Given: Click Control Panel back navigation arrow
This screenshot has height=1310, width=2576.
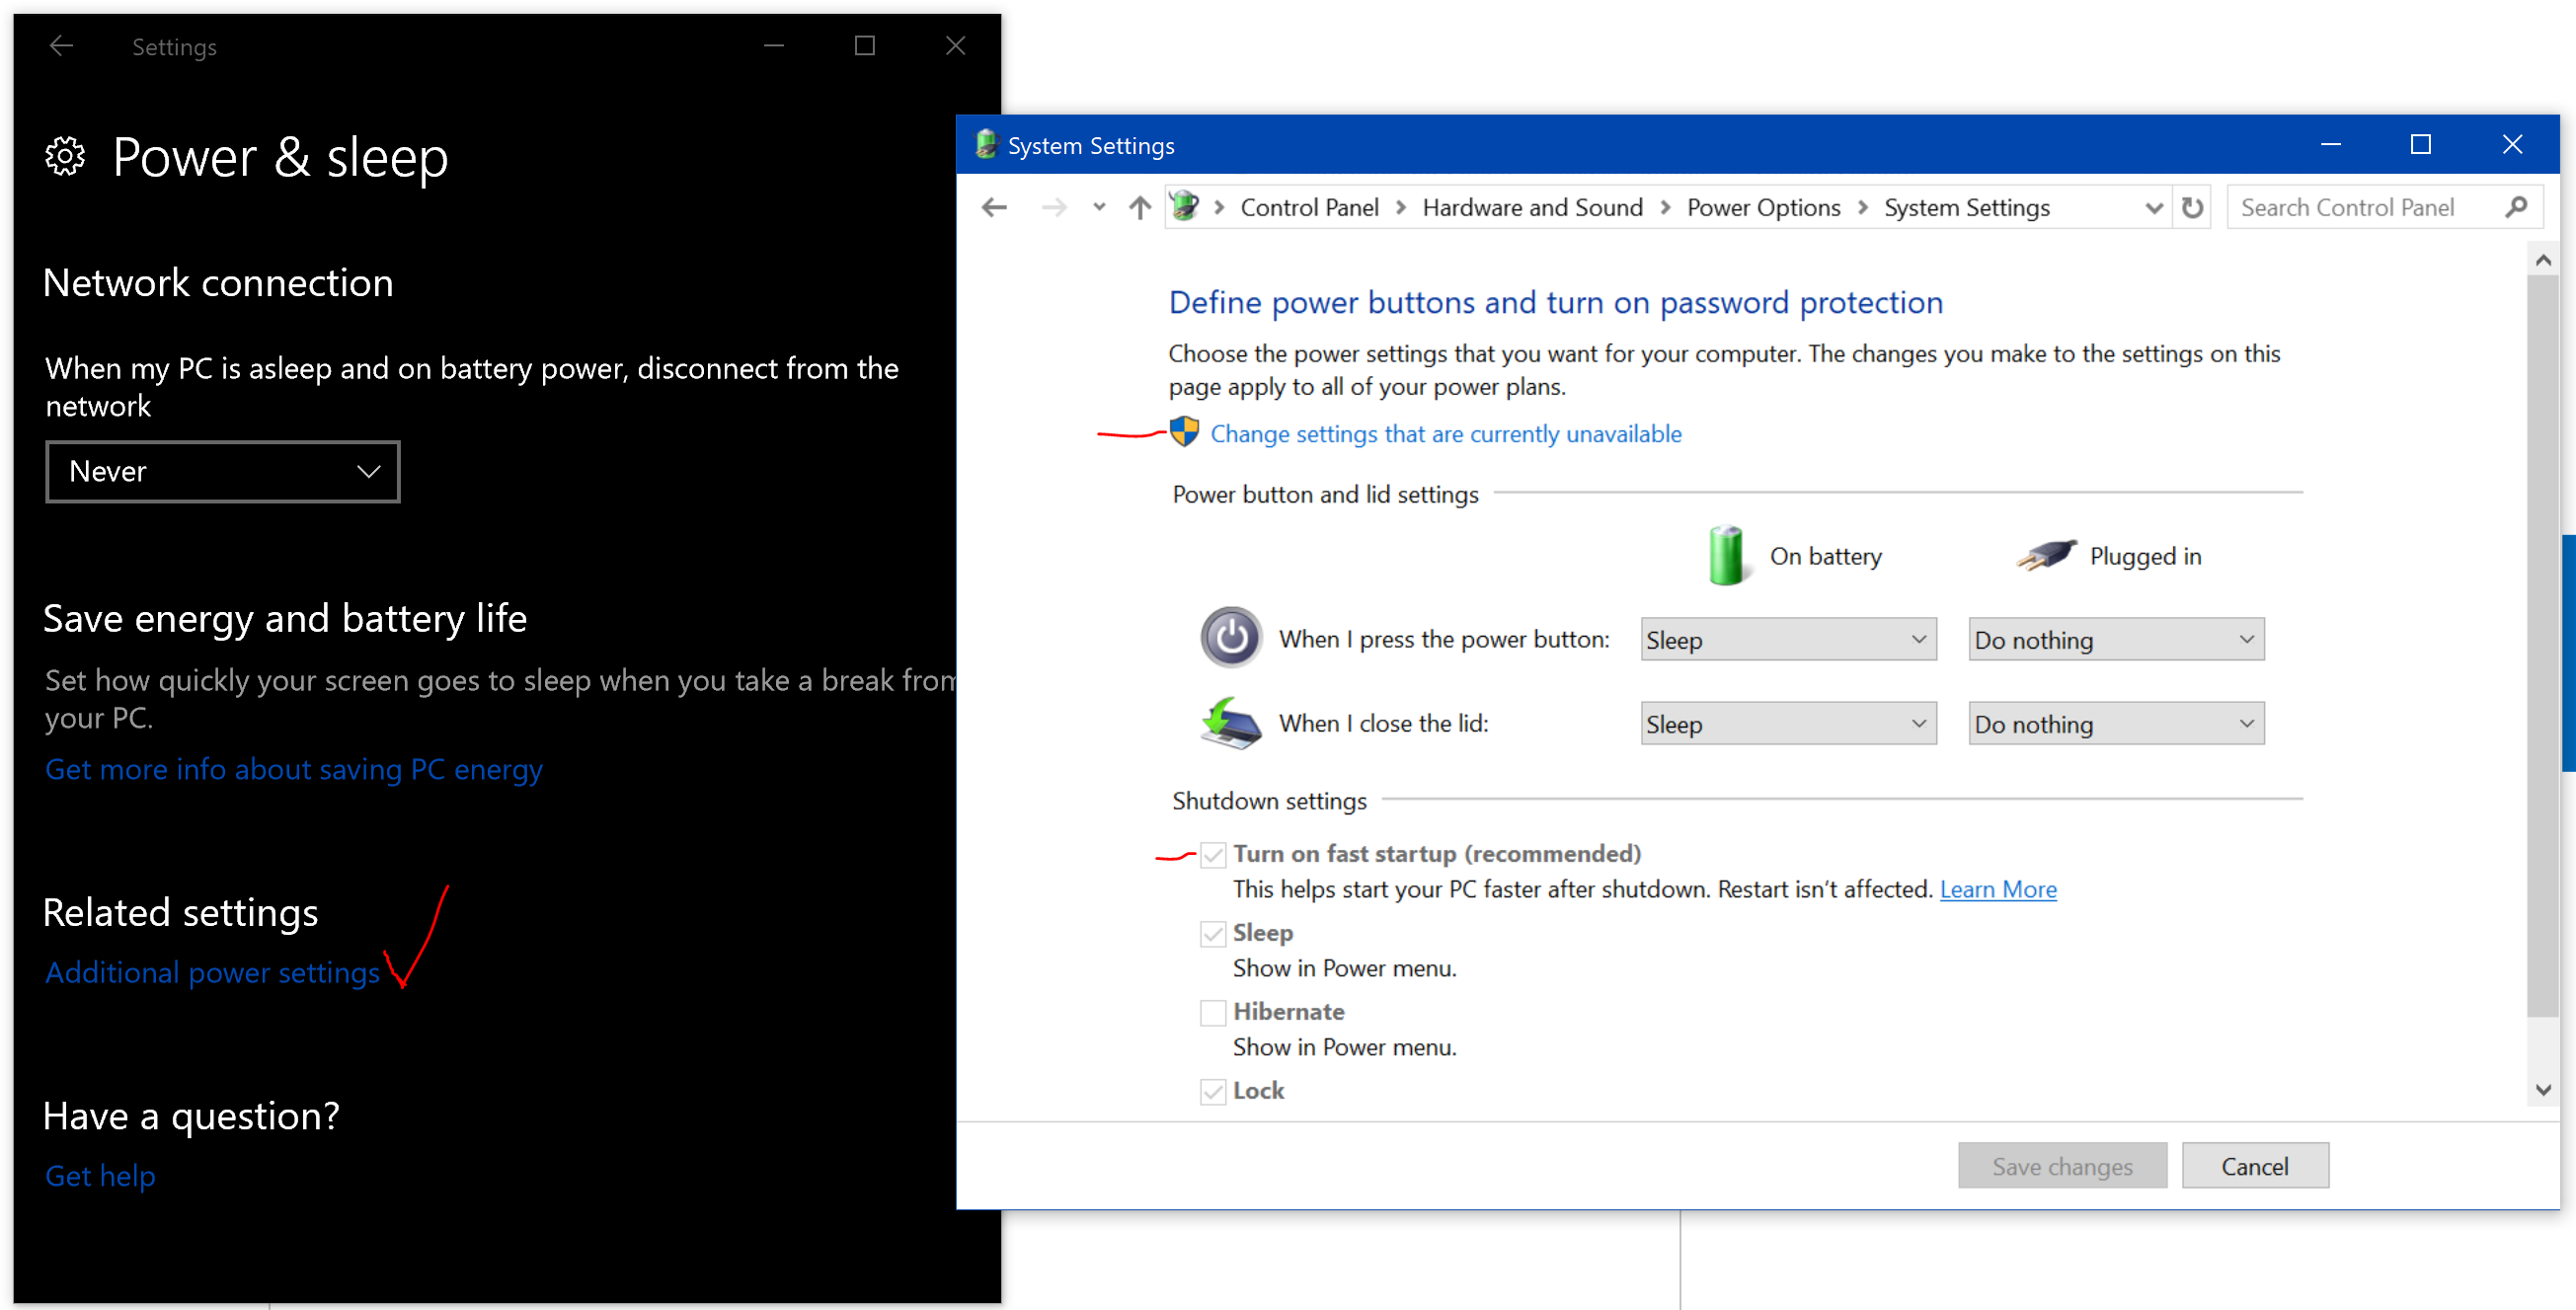Looking at the screenshot, I should pyautogui.click(x=994, y=207).
